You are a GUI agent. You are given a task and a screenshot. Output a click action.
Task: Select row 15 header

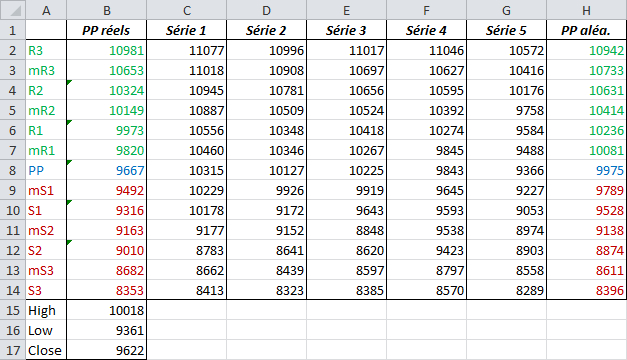[x=13, y=310]
